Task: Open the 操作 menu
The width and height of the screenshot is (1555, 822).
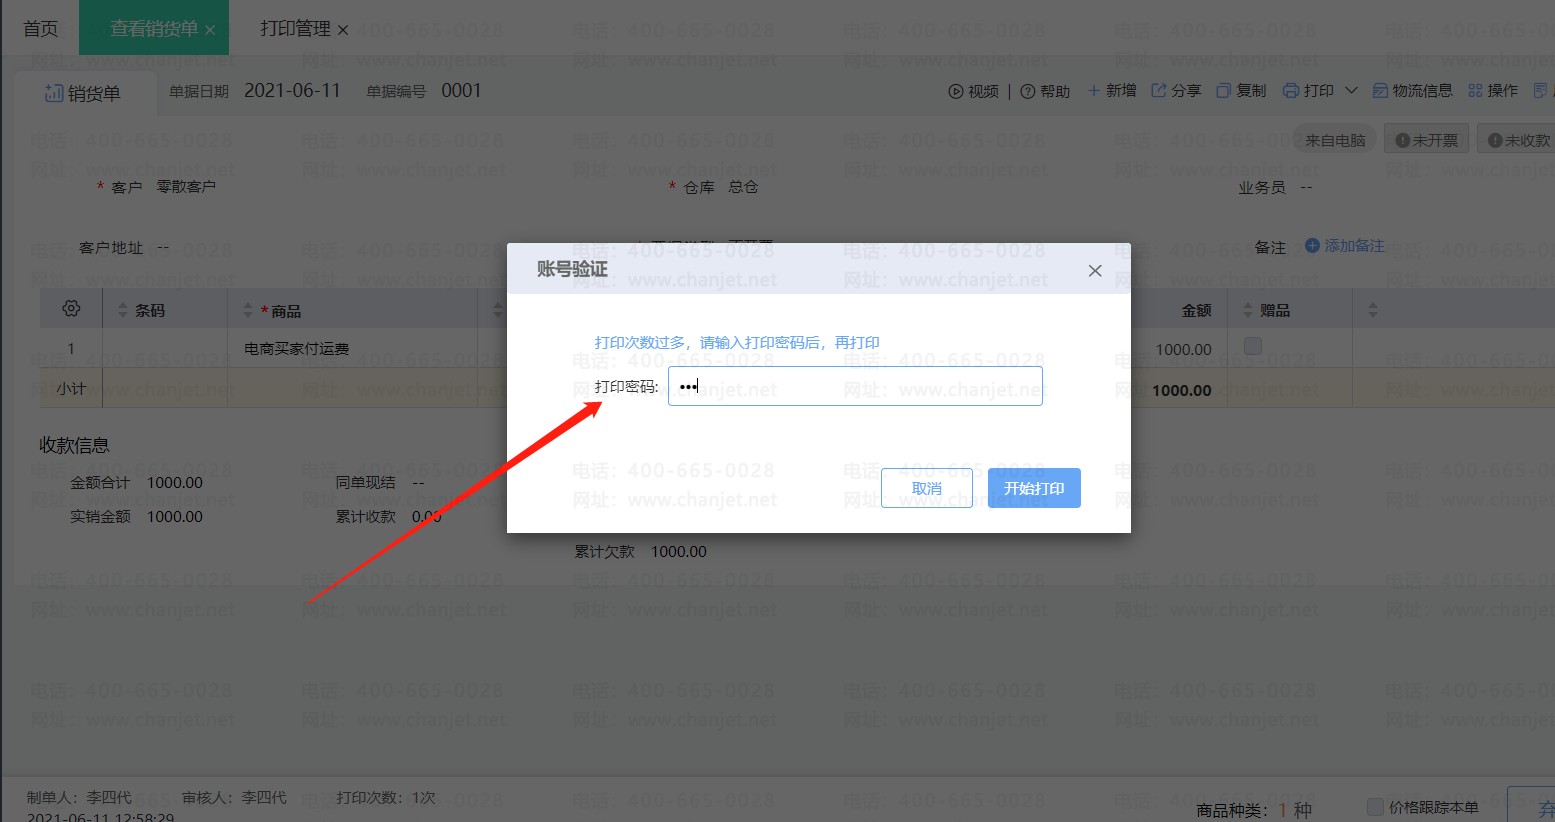Action: tap(1493, 90)
